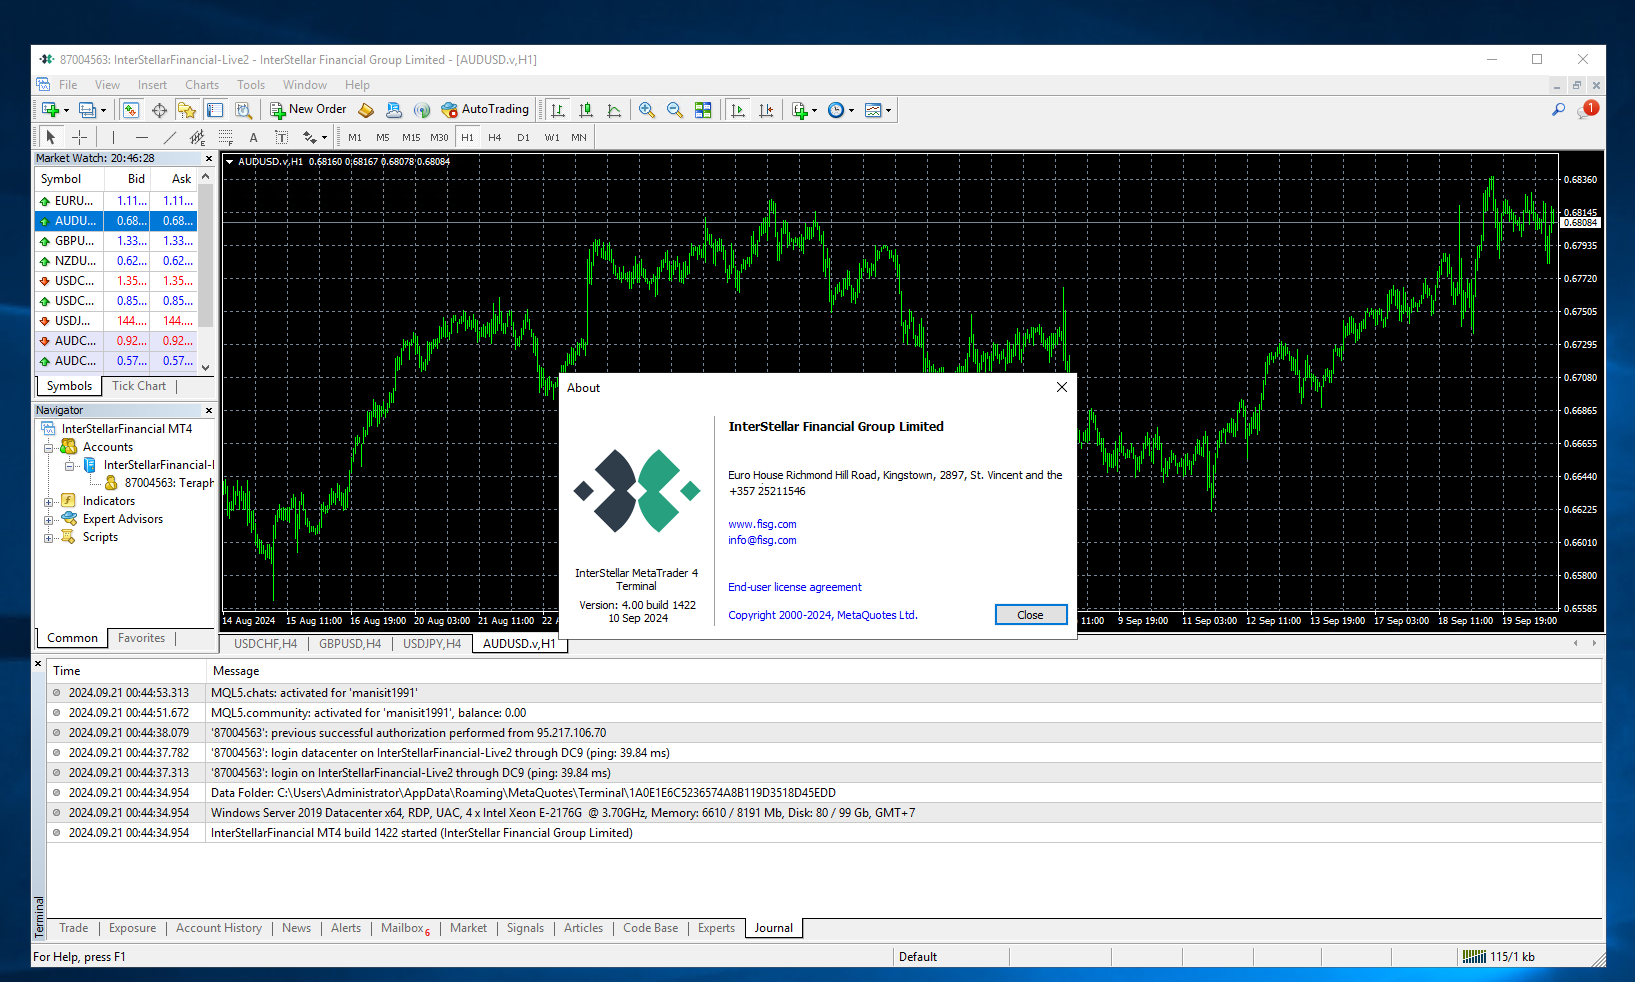Open the MetaEditor book icon
This screenshot has height=982, width=1635.
[366, 110]
